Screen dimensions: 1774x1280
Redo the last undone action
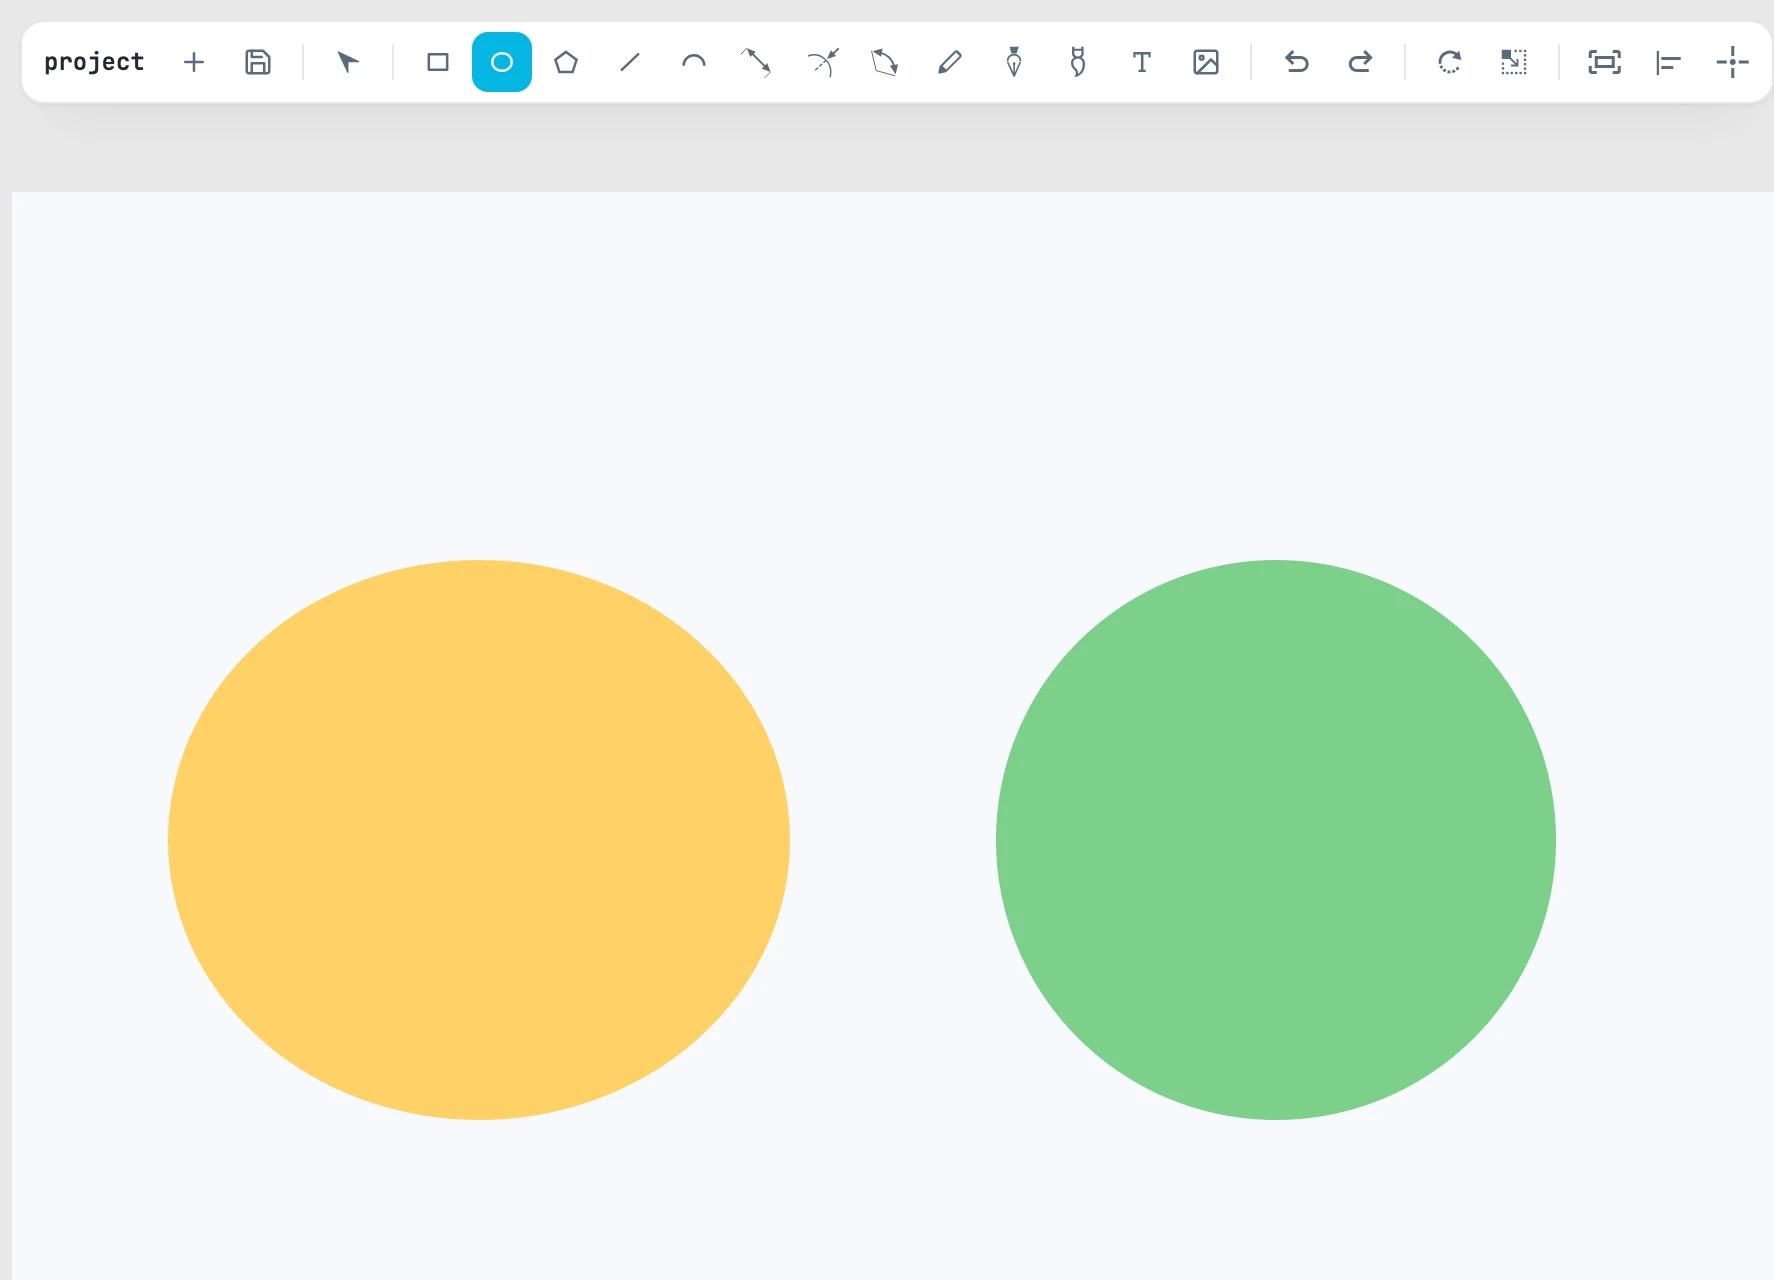1360,62
